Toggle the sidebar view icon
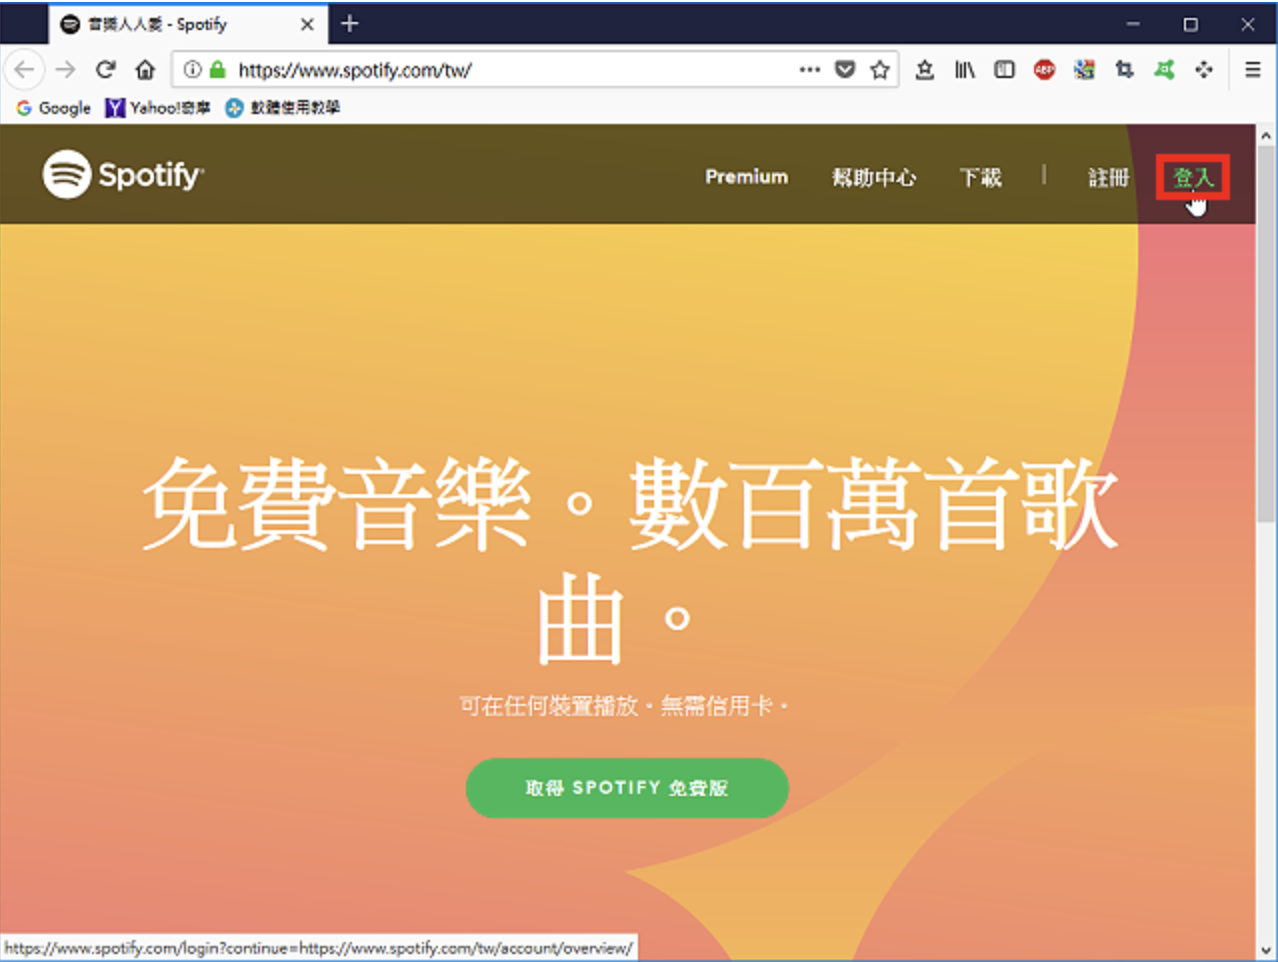The image size is (1278, 962). point(1004,69)
